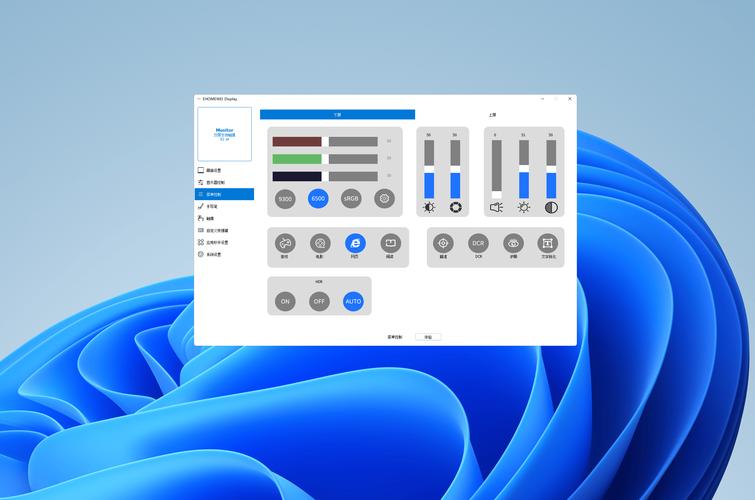Image resolution: width=755 pixels, height=500 pixels.
Task: Click the blue tab bar at top
Action: tap(337, 115)
